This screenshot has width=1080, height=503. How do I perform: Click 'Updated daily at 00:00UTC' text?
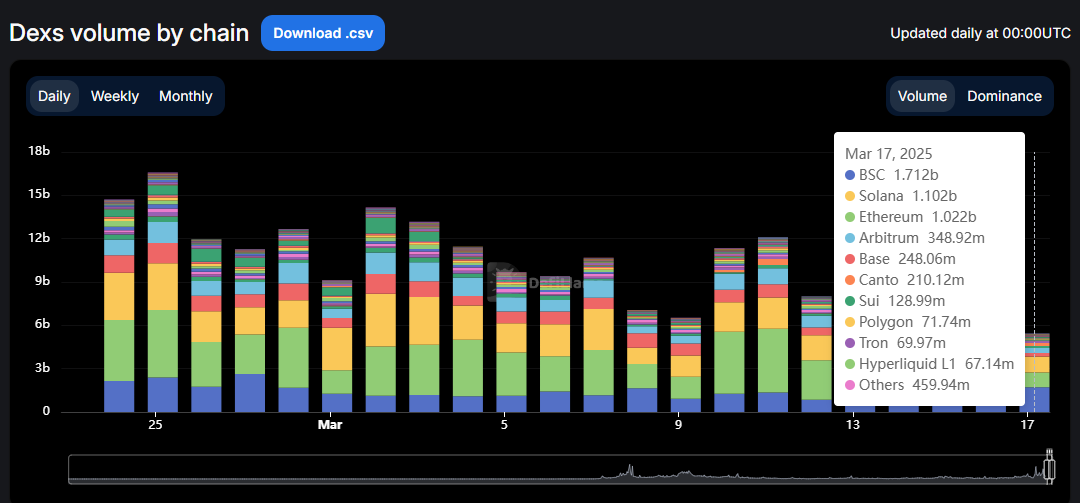tap(980, 33)
